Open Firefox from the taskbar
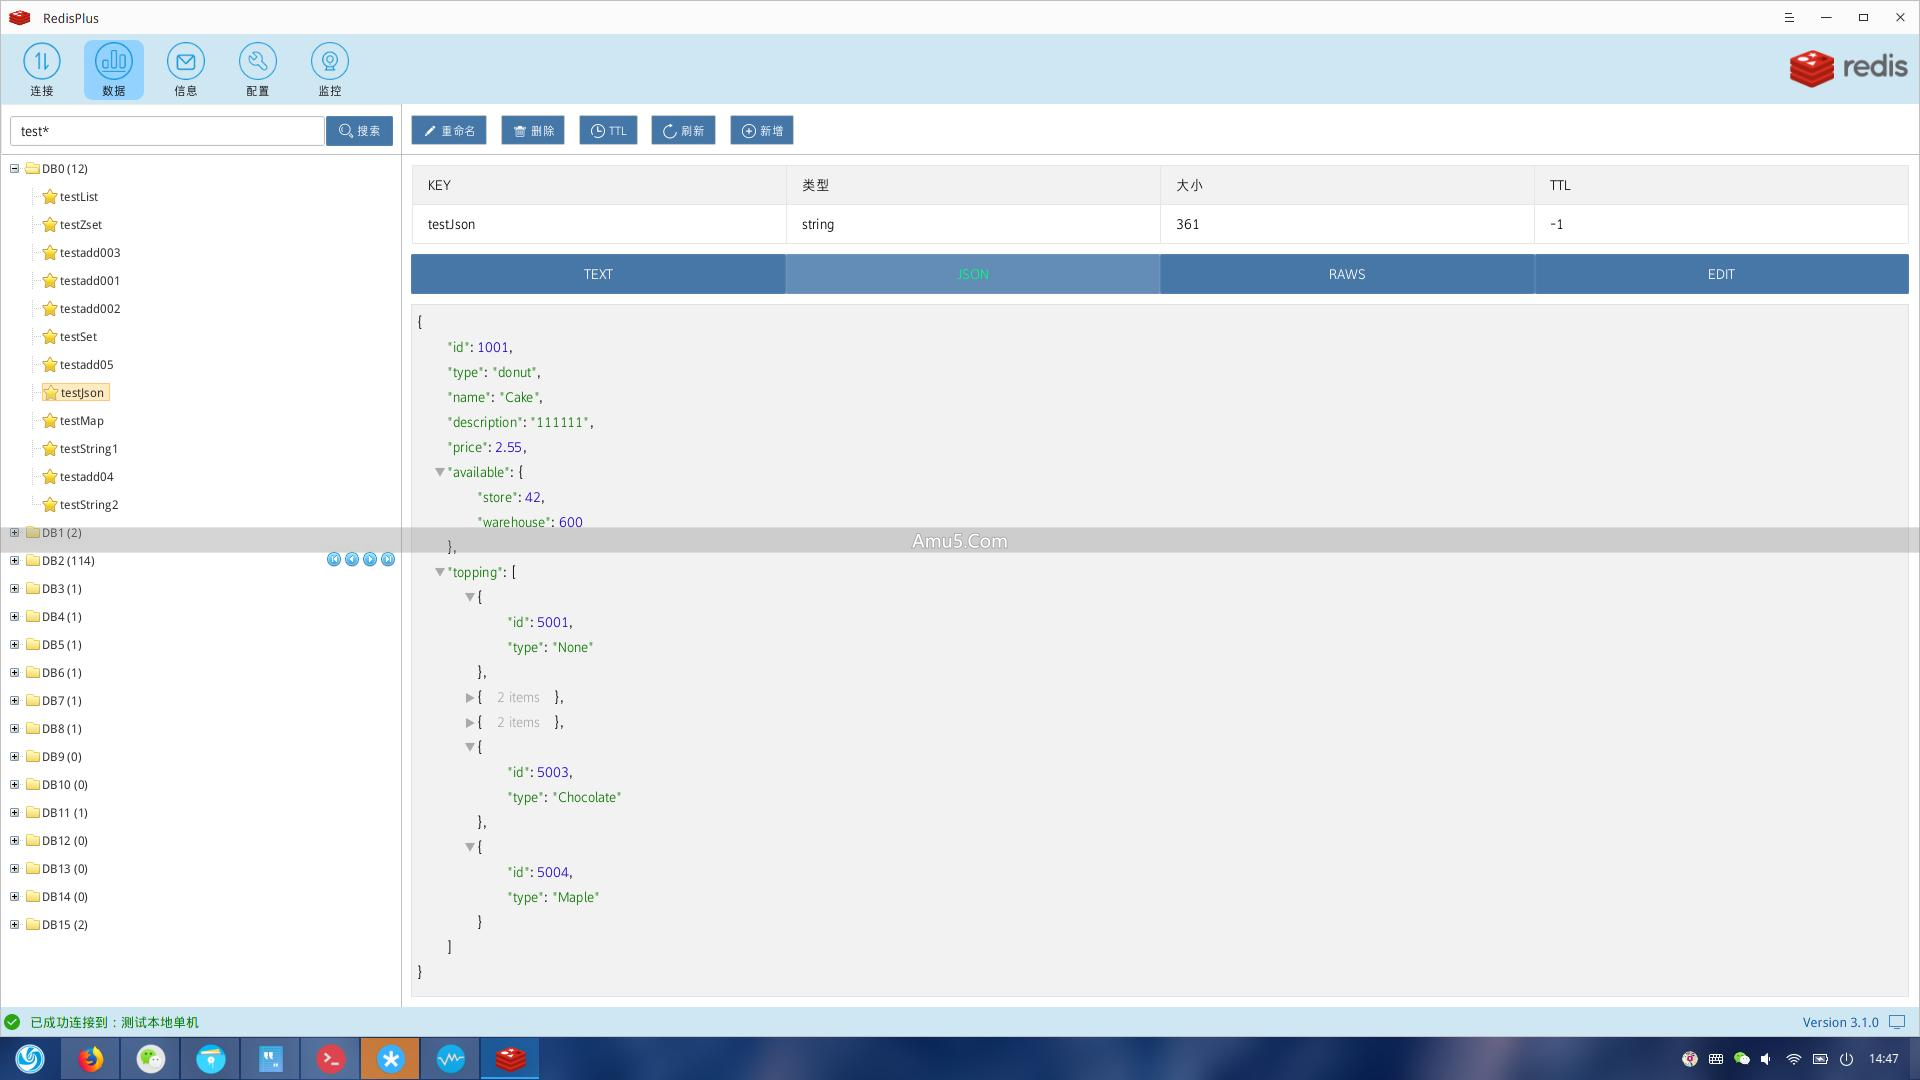The image size is (1920, 1080). pos(91,1058)
